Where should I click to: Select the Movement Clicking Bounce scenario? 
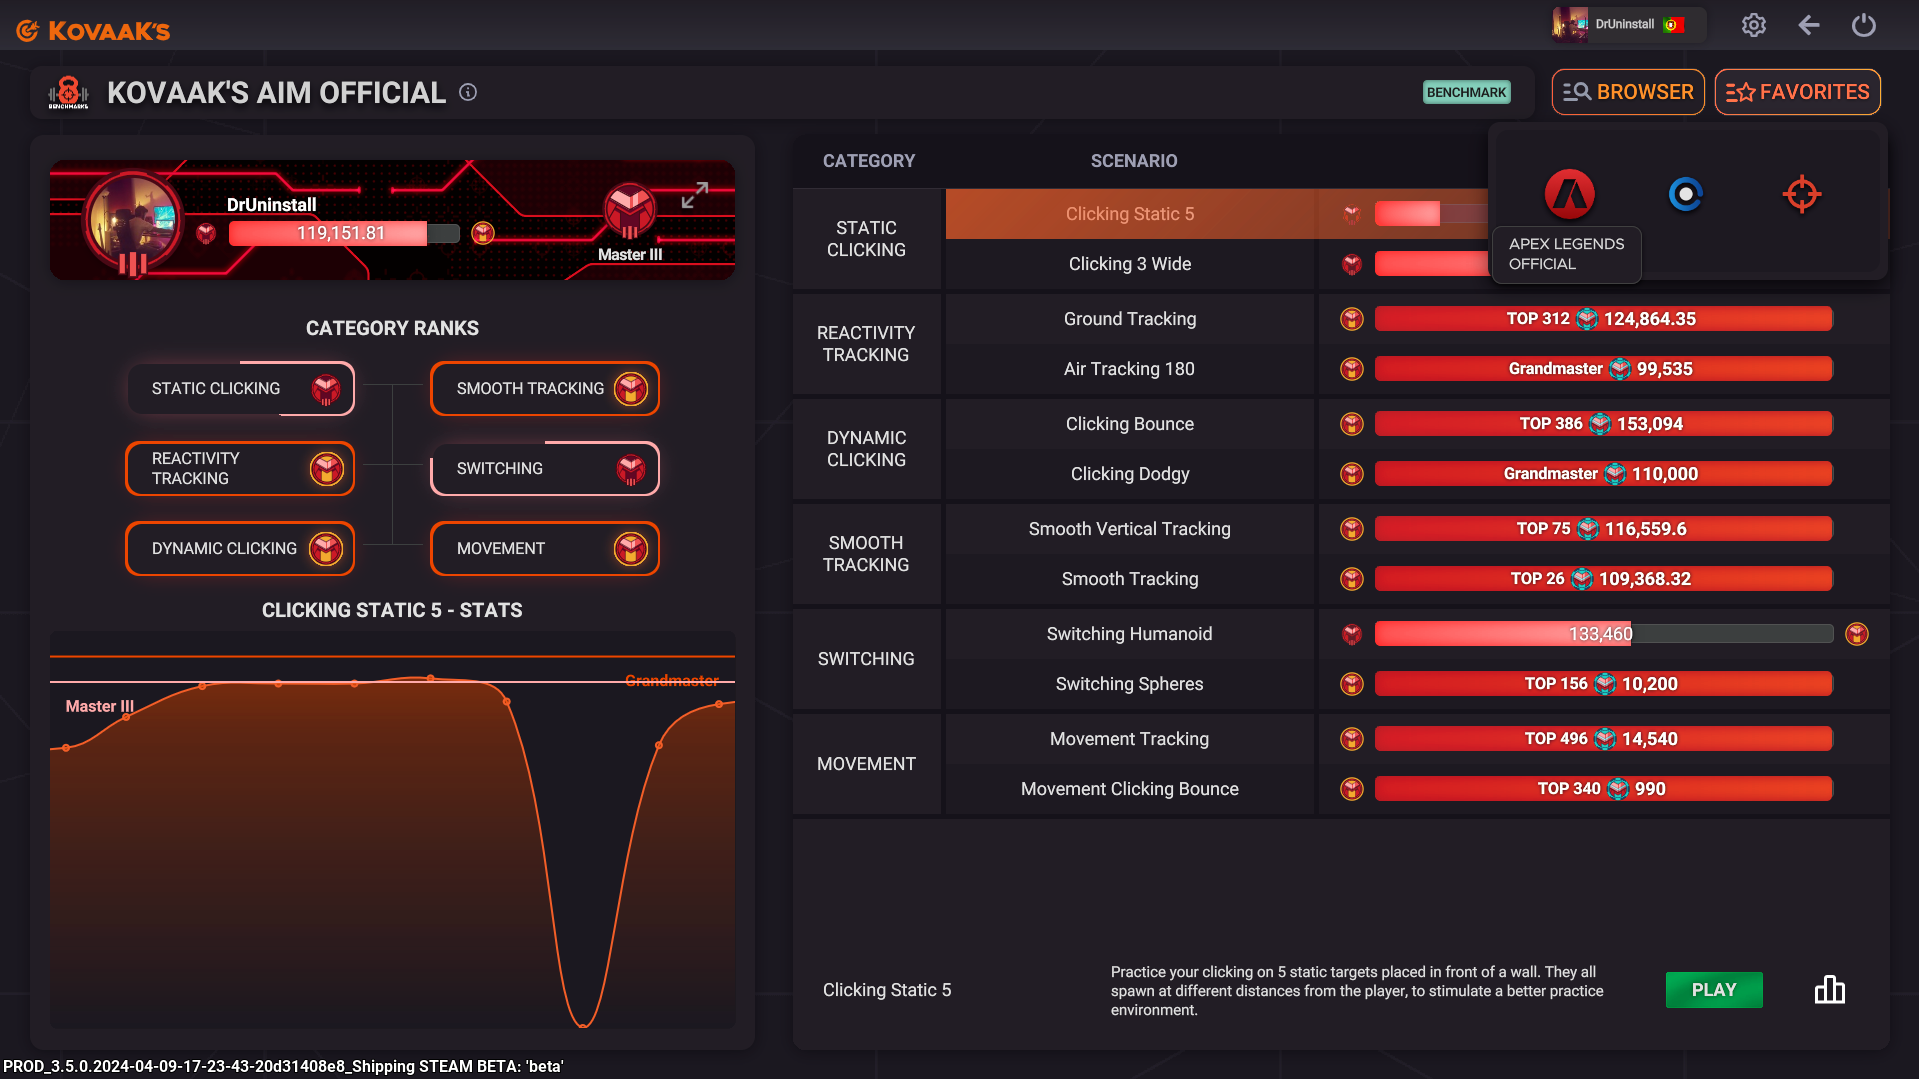(x=1130, y=789)
